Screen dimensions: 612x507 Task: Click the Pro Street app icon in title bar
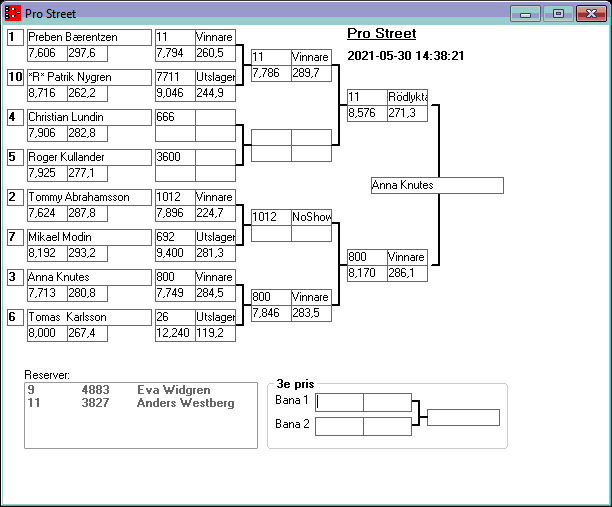point(13,15)
